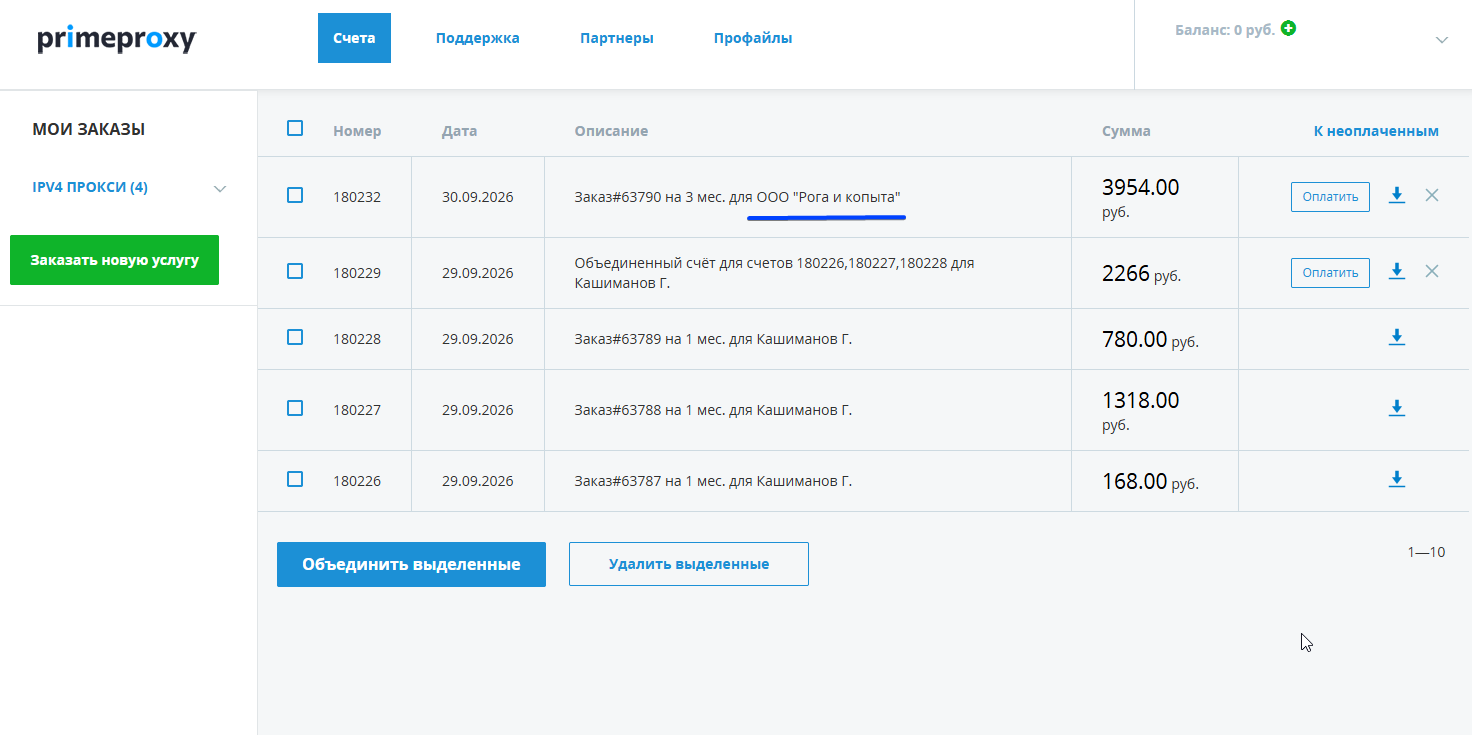Click the description of Заказ#63788
Screen dimensions: 1472x735
point(713,410)
